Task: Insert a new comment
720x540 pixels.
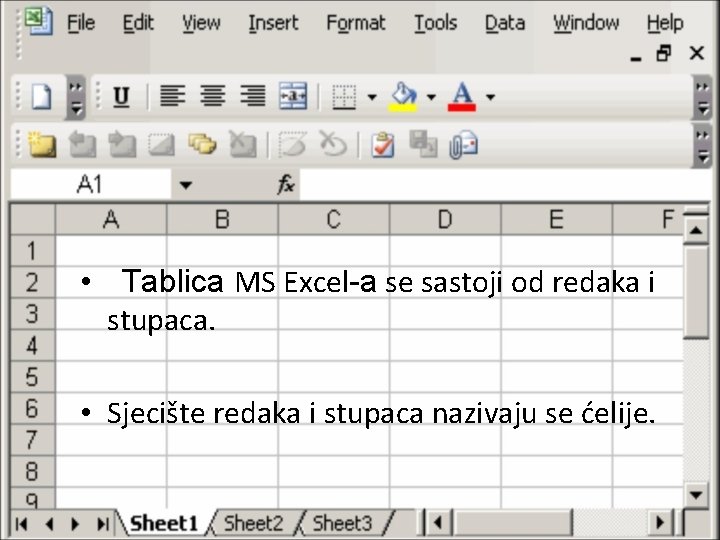Action: 42,145
